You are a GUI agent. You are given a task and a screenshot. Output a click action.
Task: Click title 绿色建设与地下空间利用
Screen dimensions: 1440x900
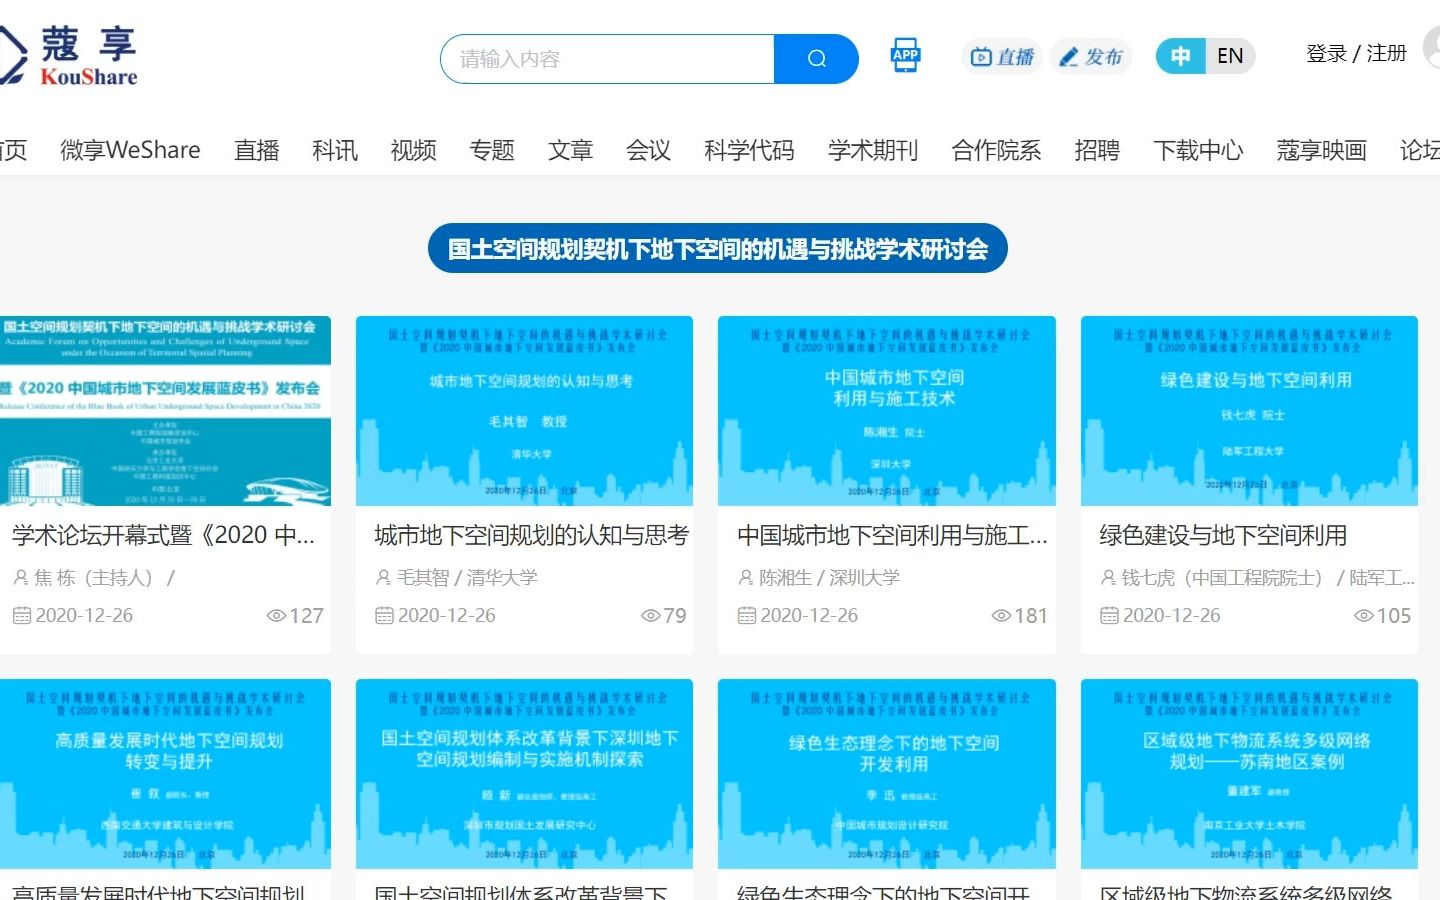pyautogui.click(x=1223, y=536)
